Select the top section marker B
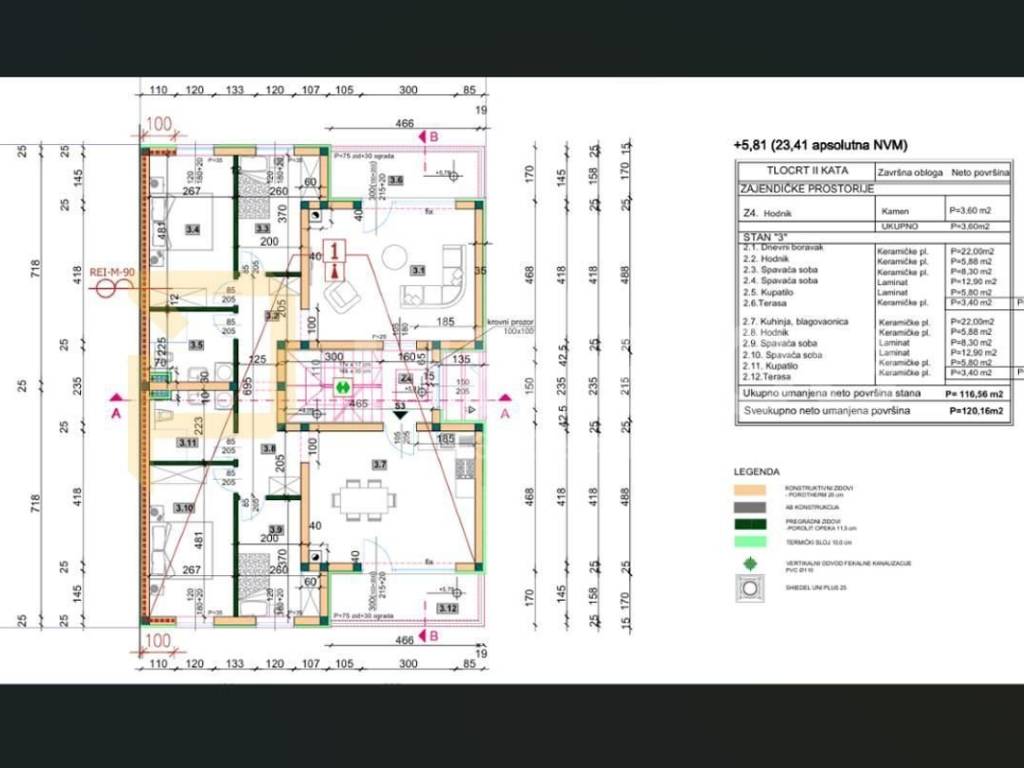This screenshot has width=1024, height=768. pos(433,137)
